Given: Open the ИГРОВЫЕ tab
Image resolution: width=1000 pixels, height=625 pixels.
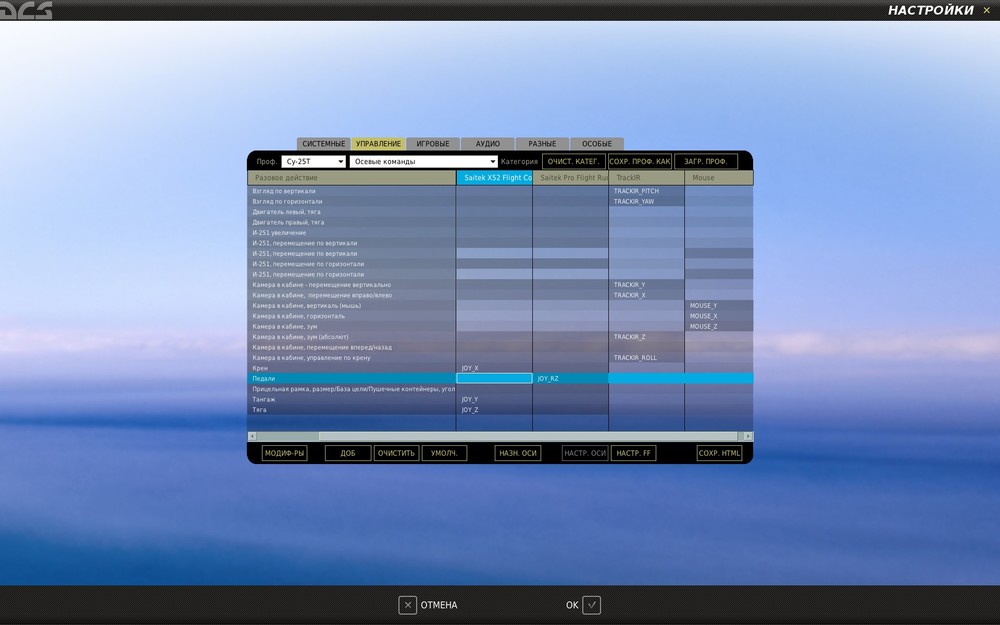Looking at the screenshot, I should click(x=432, y=144).
